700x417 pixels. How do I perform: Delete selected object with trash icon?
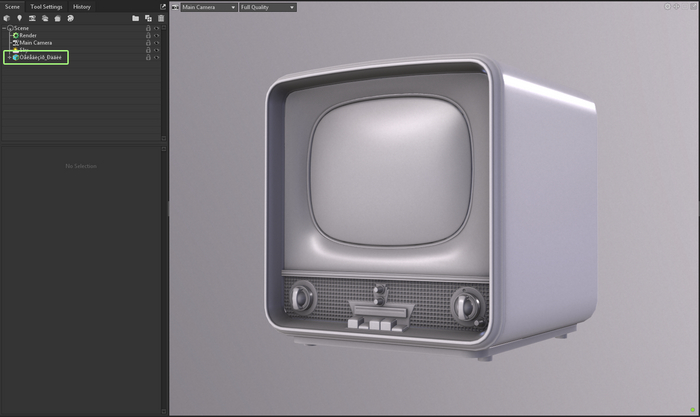161,18
